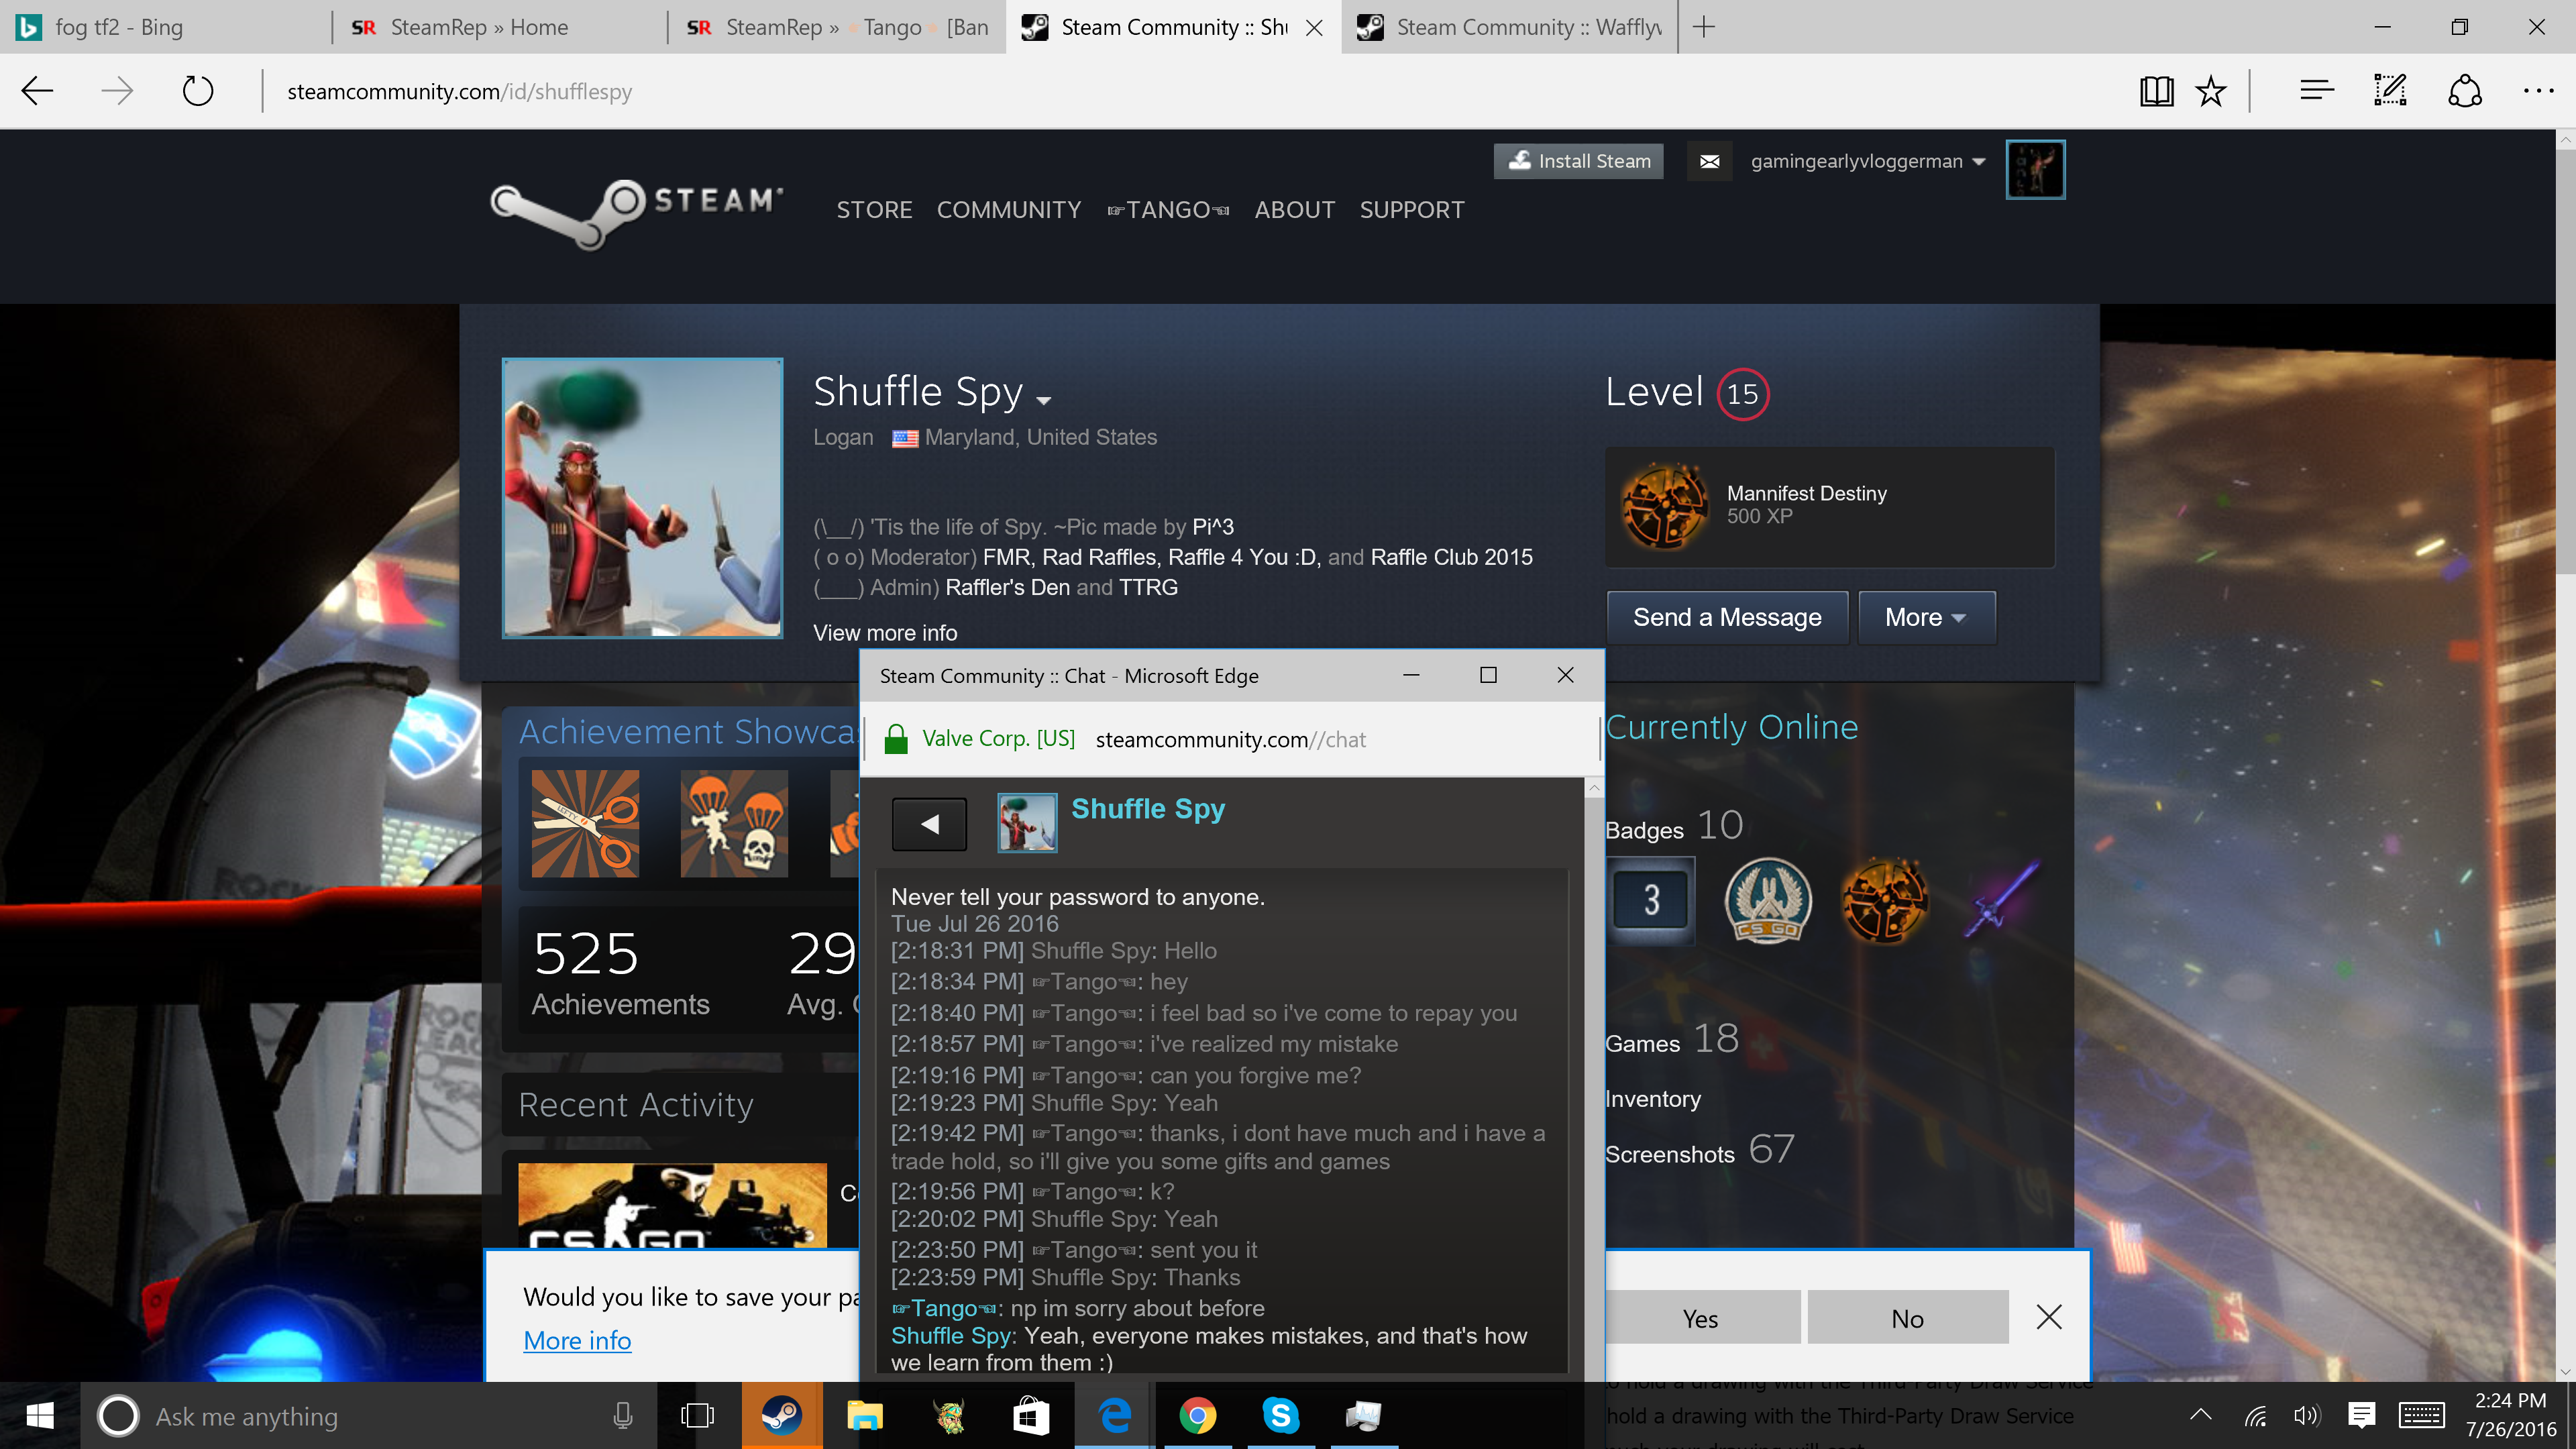The width and height of the screenshot is (2576, 1449).
Task: Click Shuffle Spy's large profile avatar
Action: pos(642,498)
